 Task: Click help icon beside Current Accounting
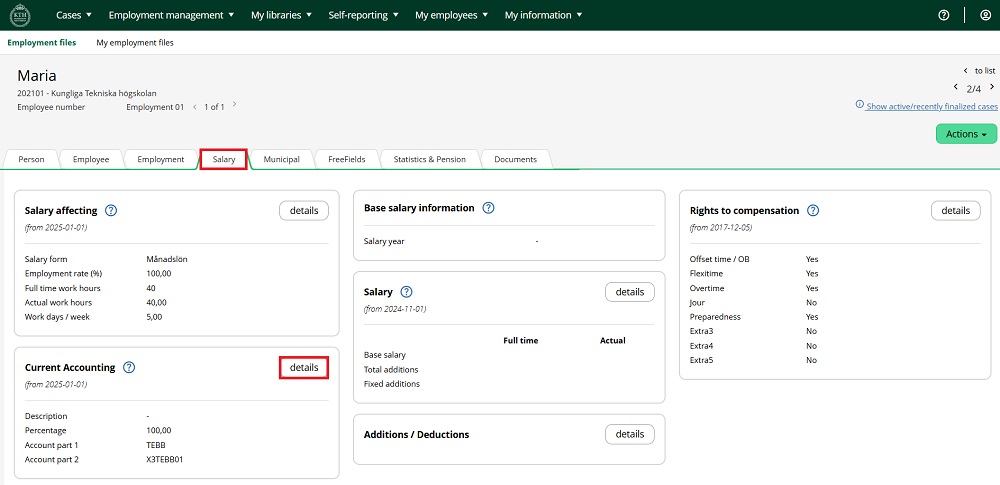[x=129, y=367]
